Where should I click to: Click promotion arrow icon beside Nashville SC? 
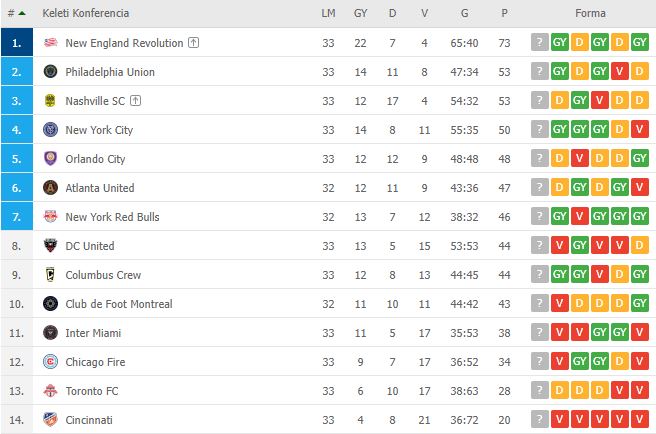pos(136,100)
